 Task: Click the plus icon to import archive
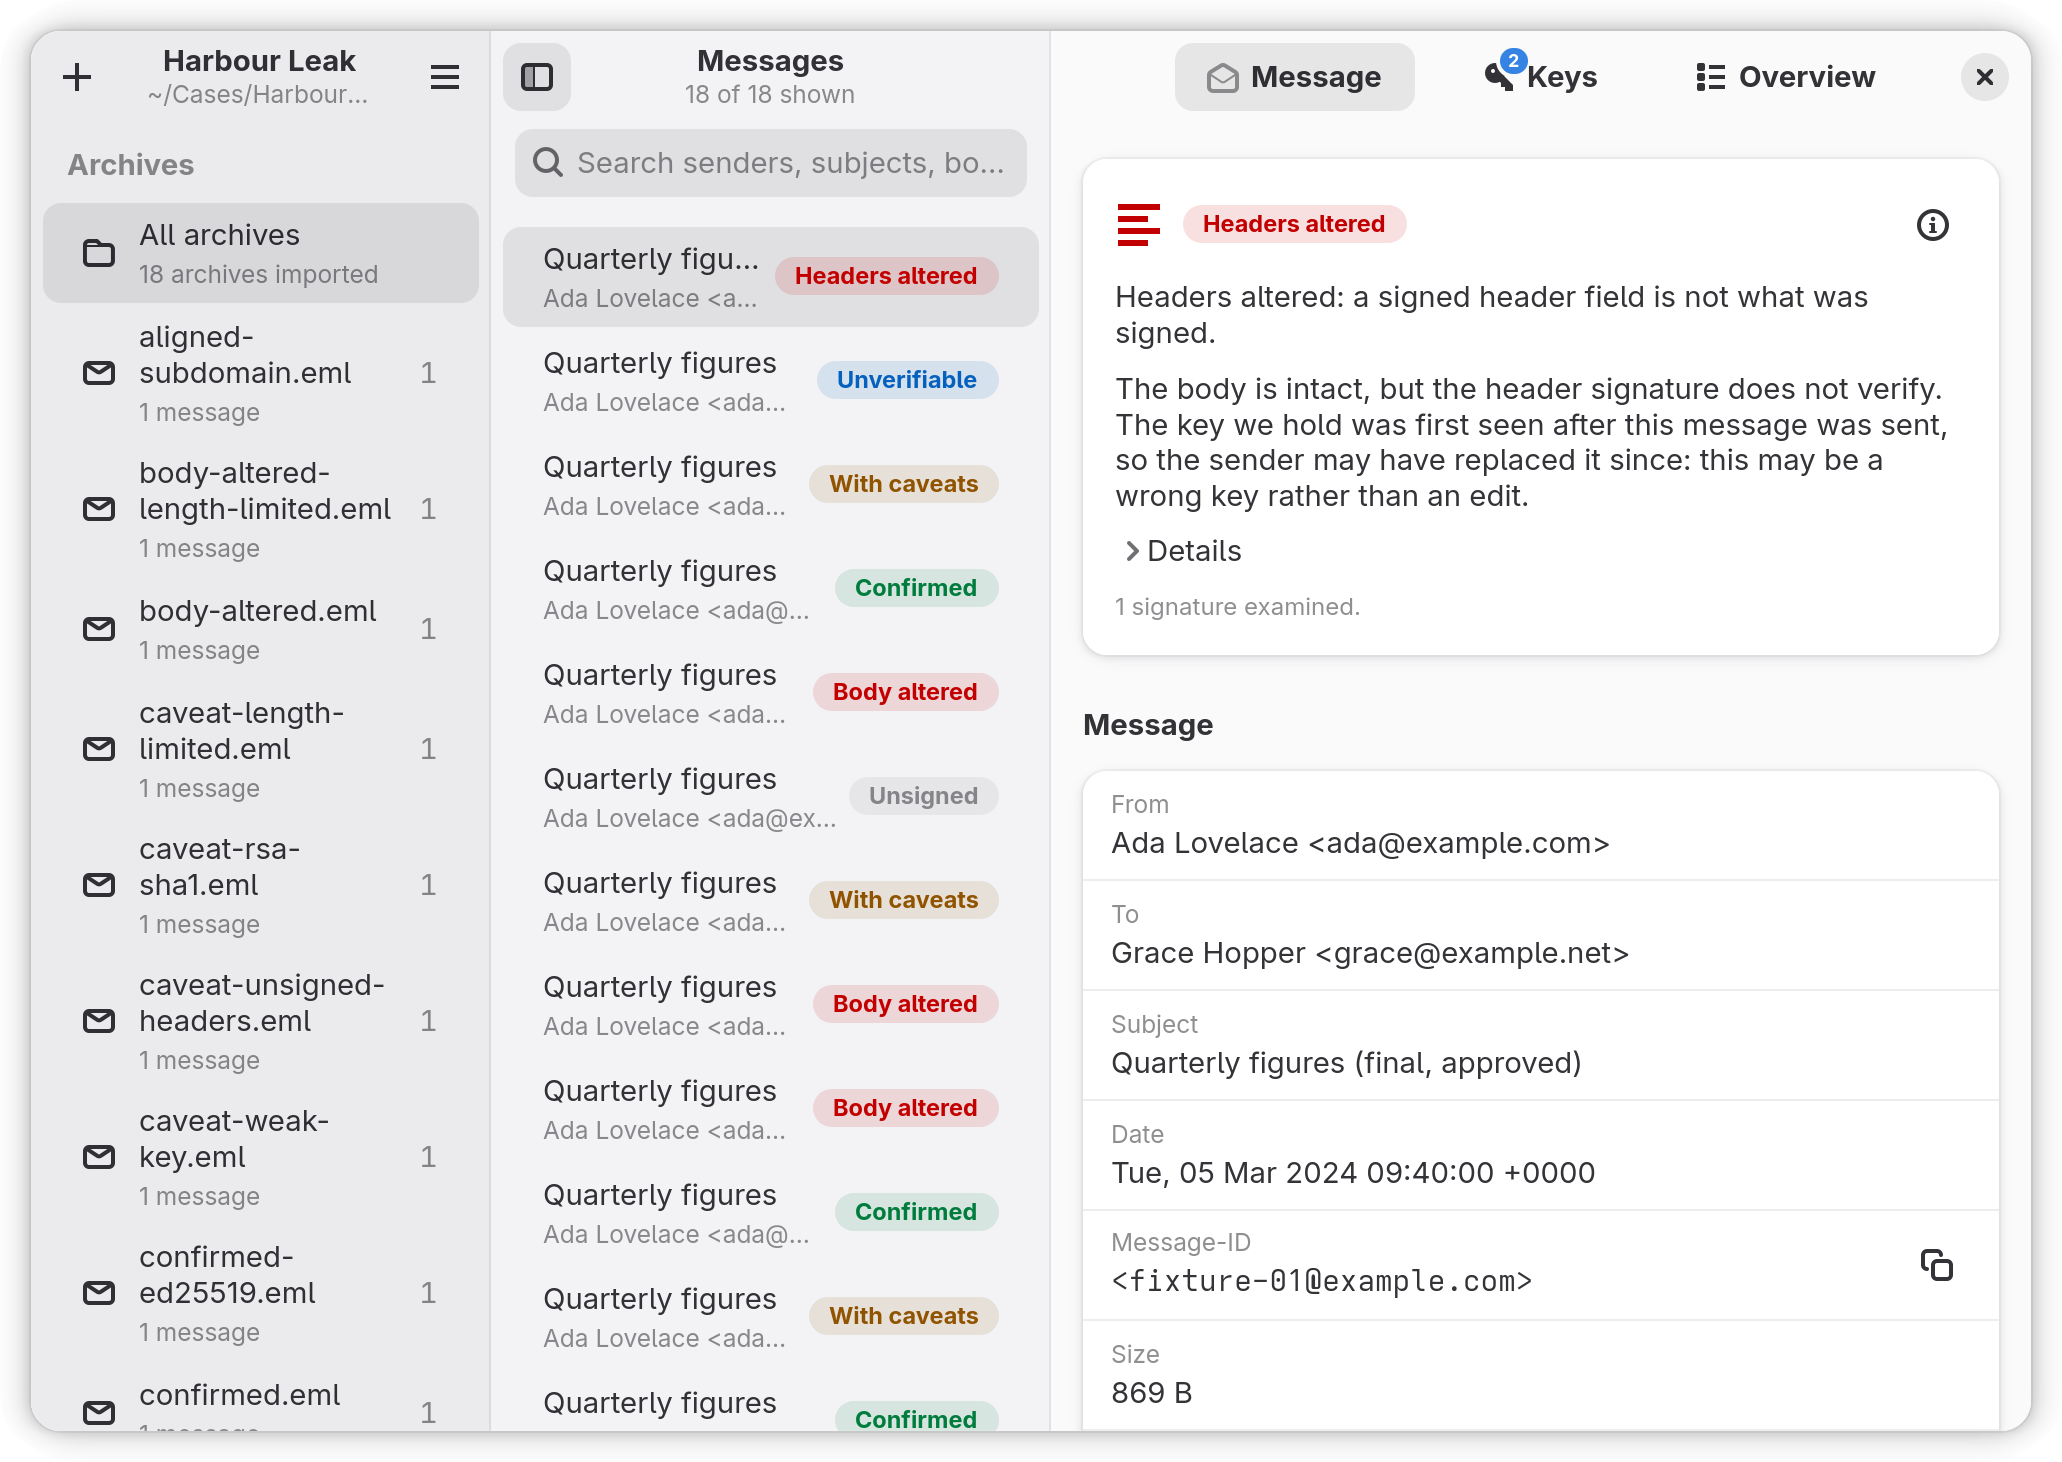(77, 77)
